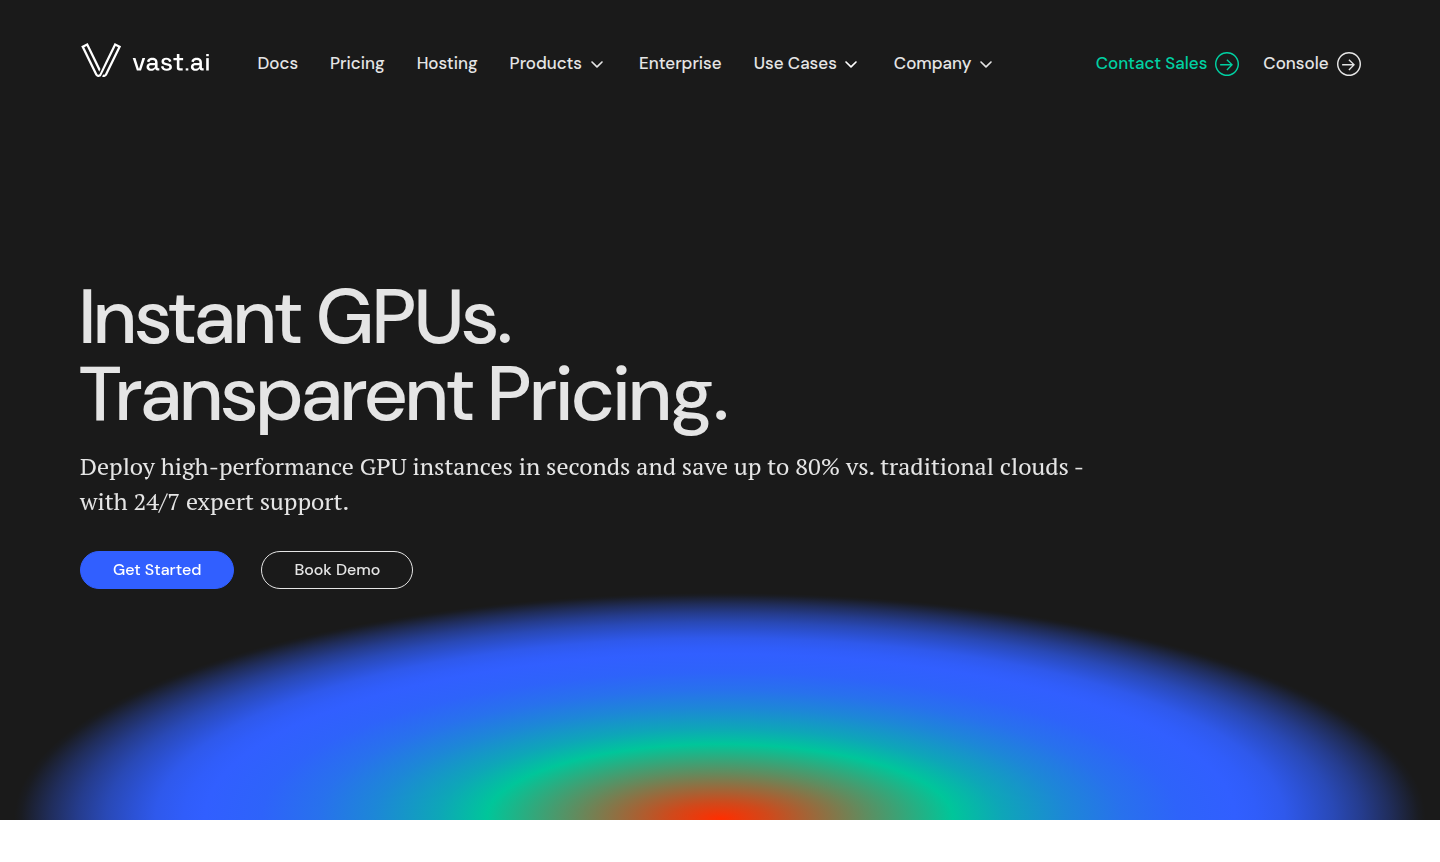Navigate to the Enterprise page
Screen dimensions: 1440x862
[x=680, y=63]
